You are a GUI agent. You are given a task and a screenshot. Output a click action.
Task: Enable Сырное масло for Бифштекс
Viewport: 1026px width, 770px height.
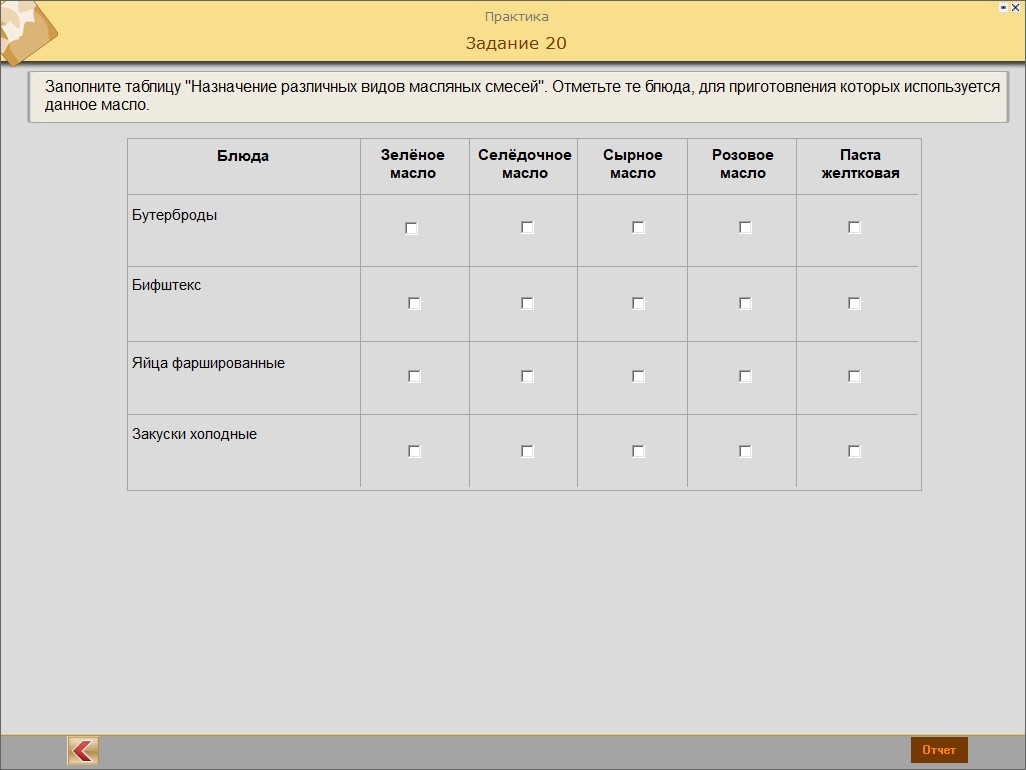tap(638, 303)
